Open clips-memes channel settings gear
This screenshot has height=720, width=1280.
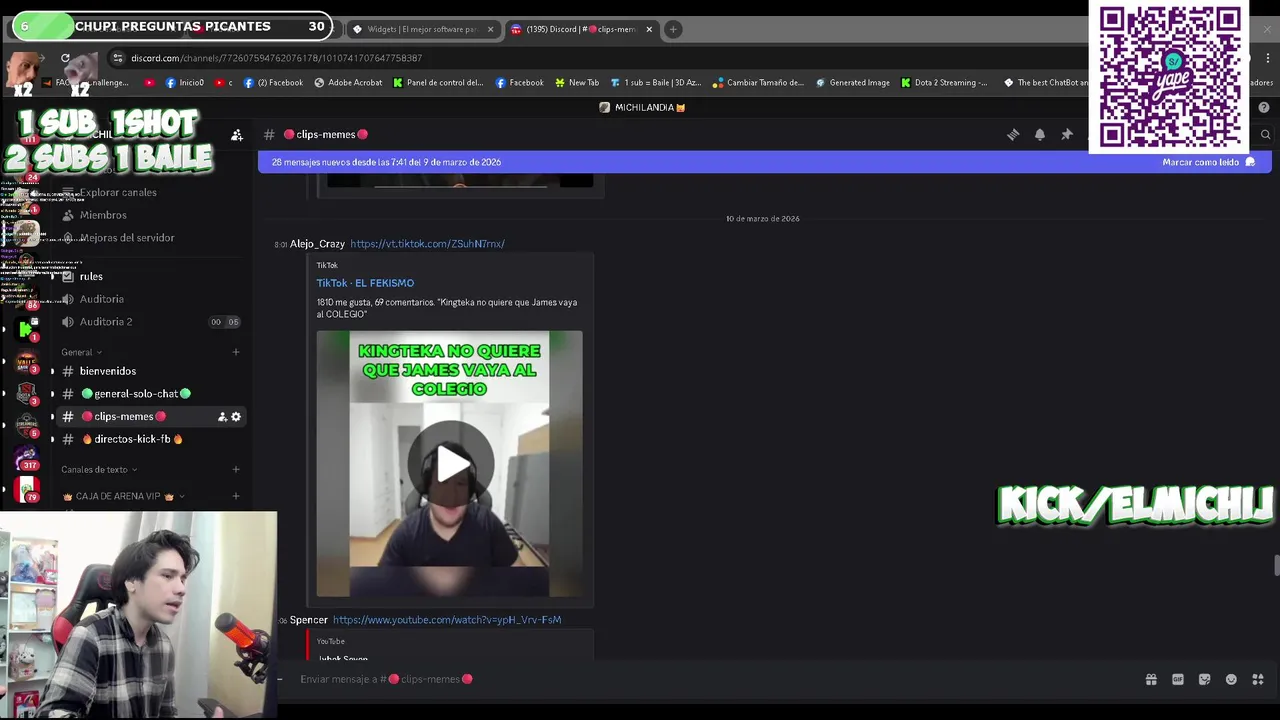click(x=236, y=416)
